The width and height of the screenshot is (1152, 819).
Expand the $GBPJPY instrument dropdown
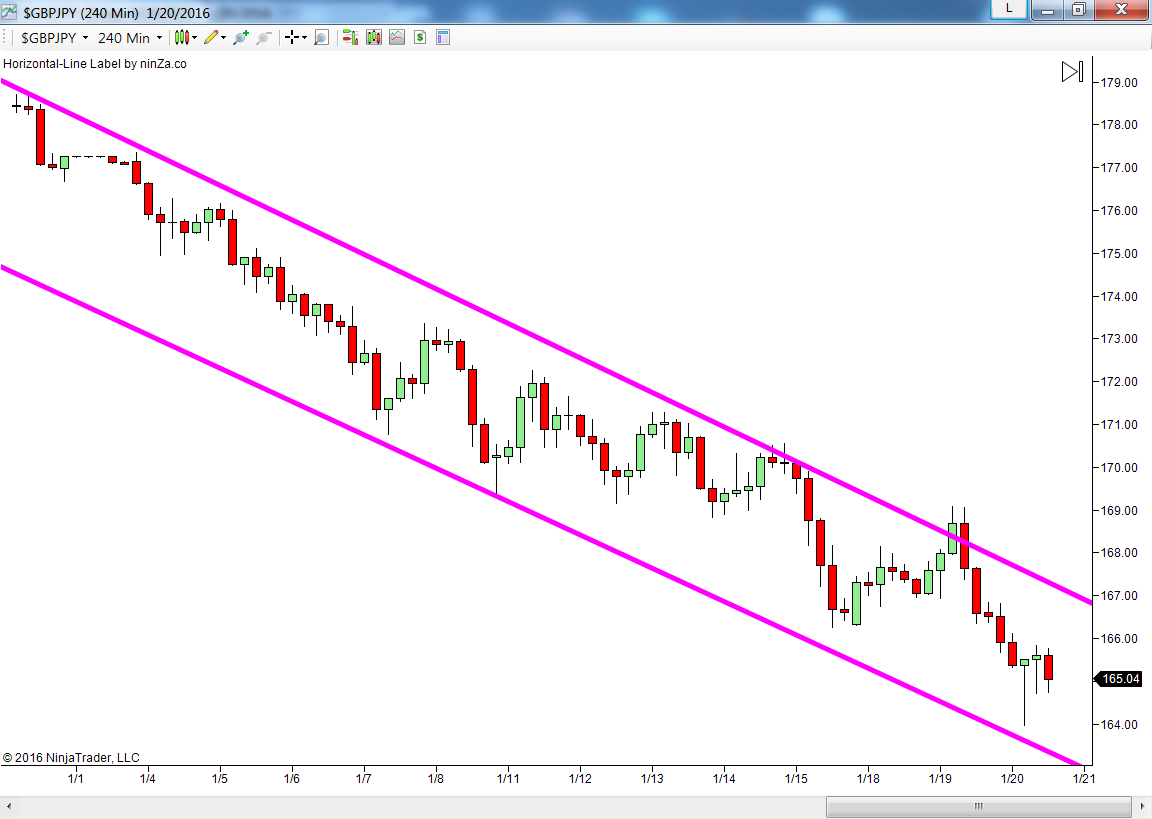tap(85, 38)
